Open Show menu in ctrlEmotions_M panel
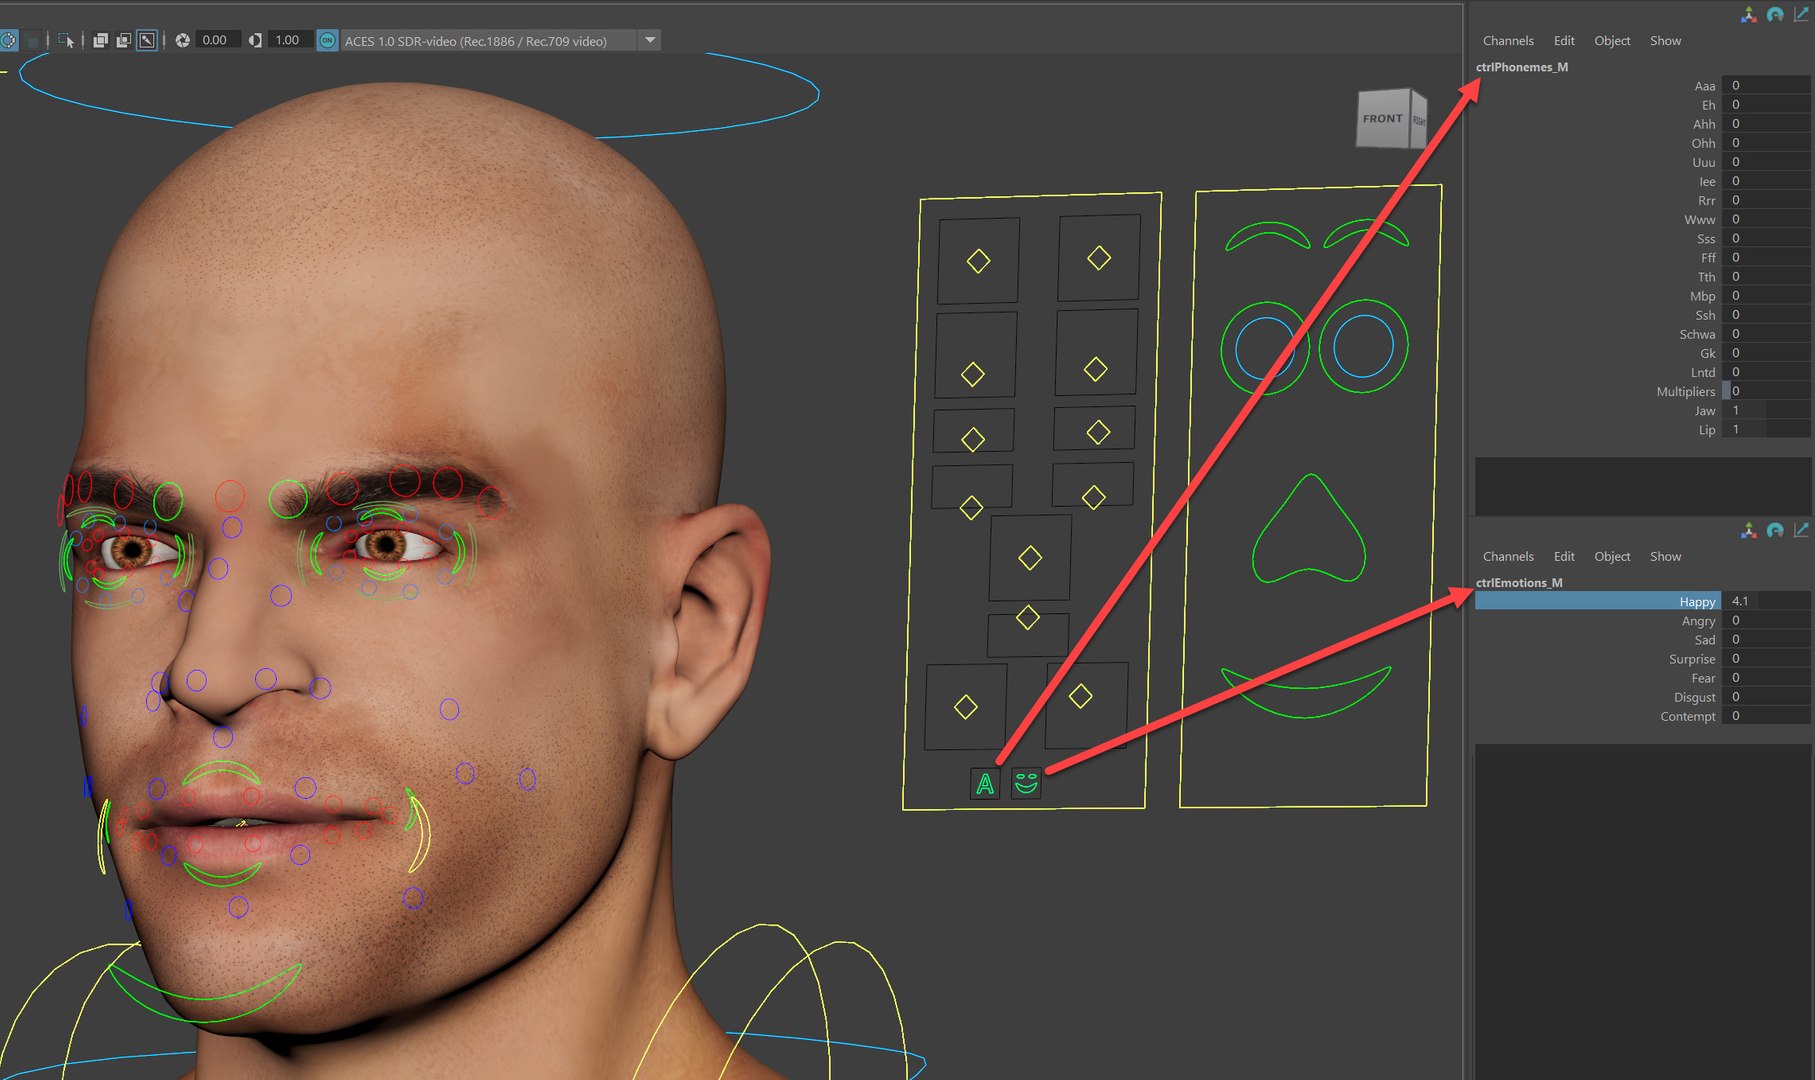1815x1080 pixels. tap(1665, 556)
